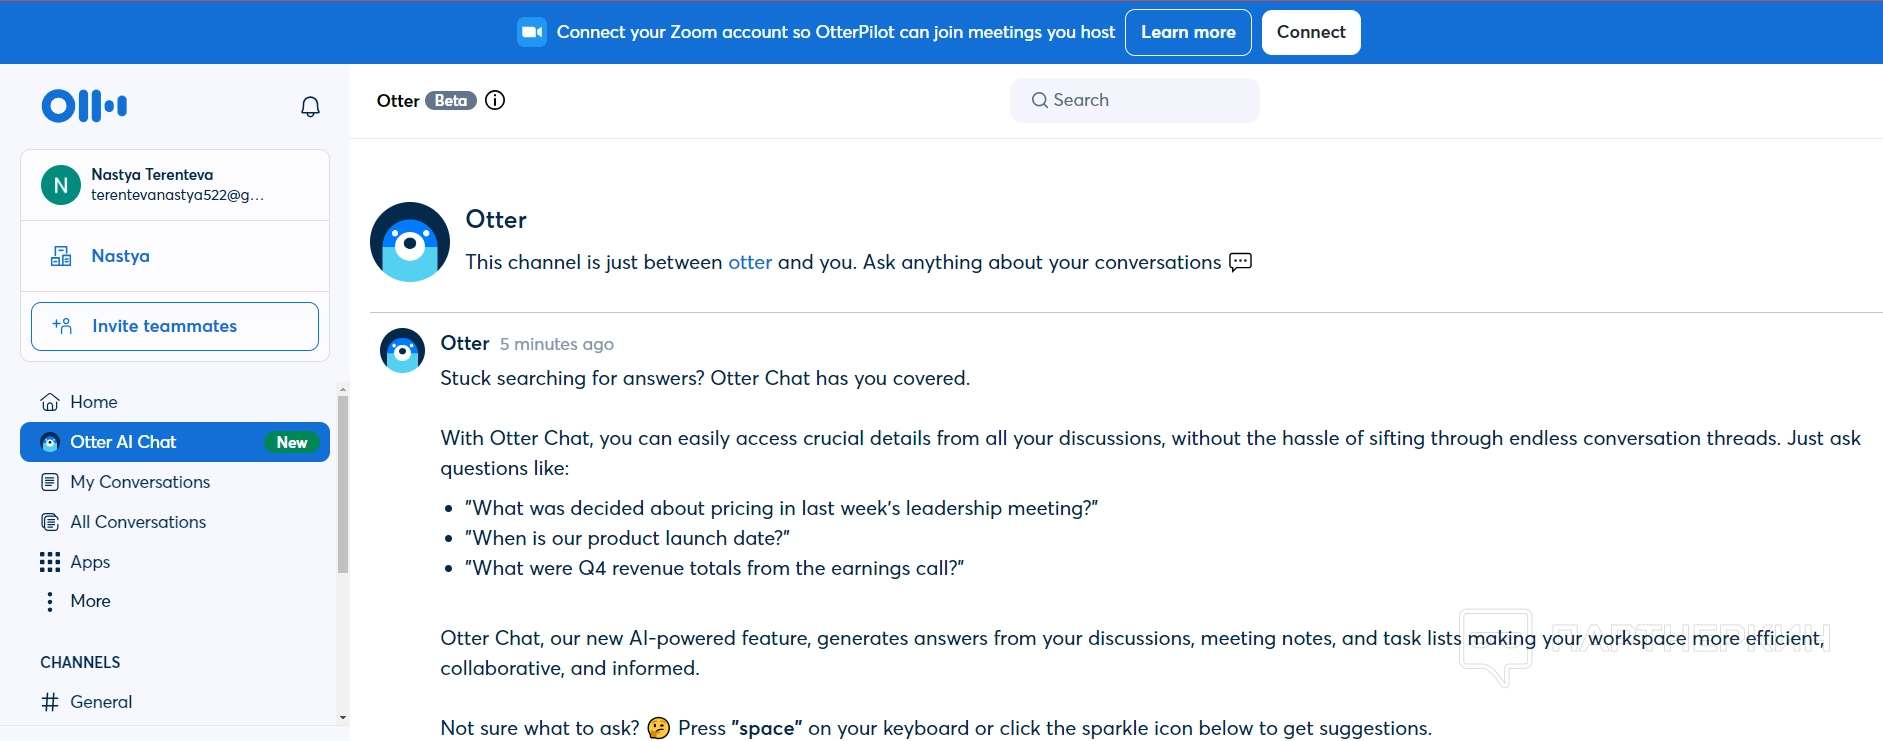
Task: Click the Zoom camera icon in banner
Action: 532,32
